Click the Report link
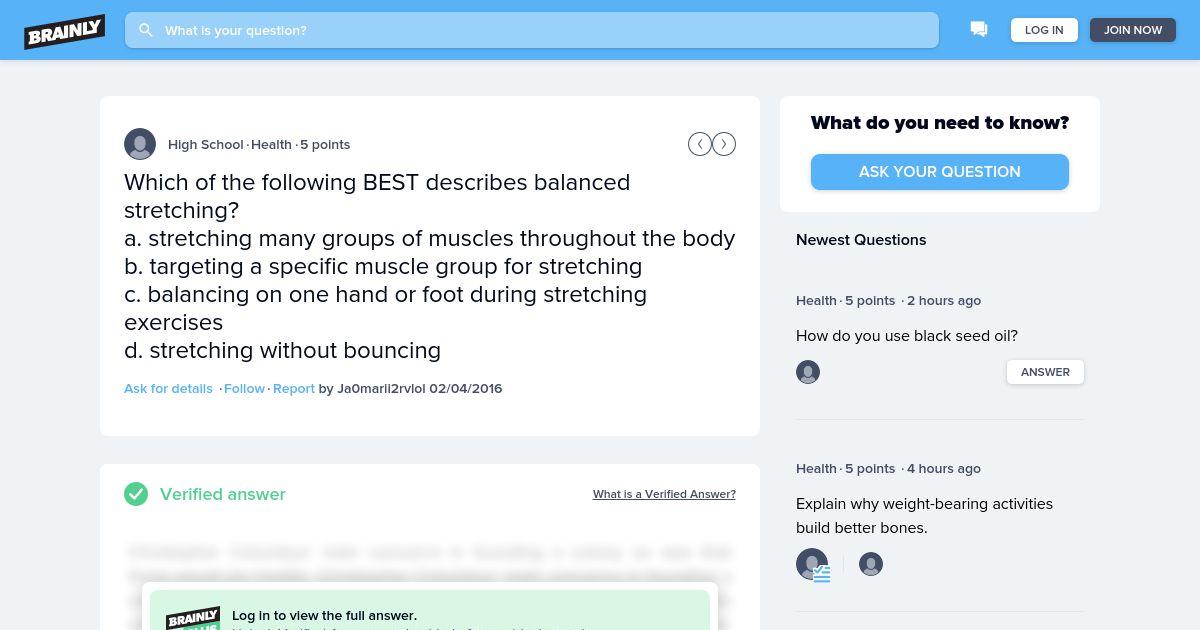 294,388
